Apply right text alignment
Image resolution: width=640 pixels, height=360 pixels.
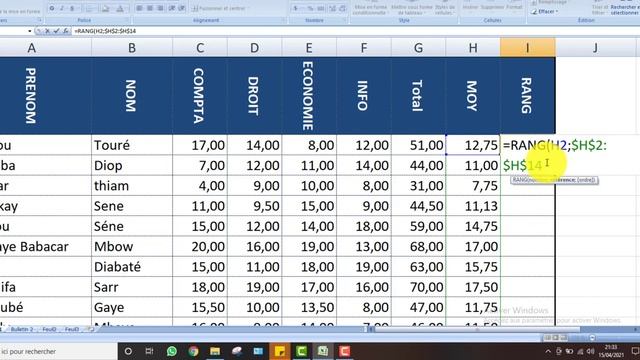click(160, 8)
